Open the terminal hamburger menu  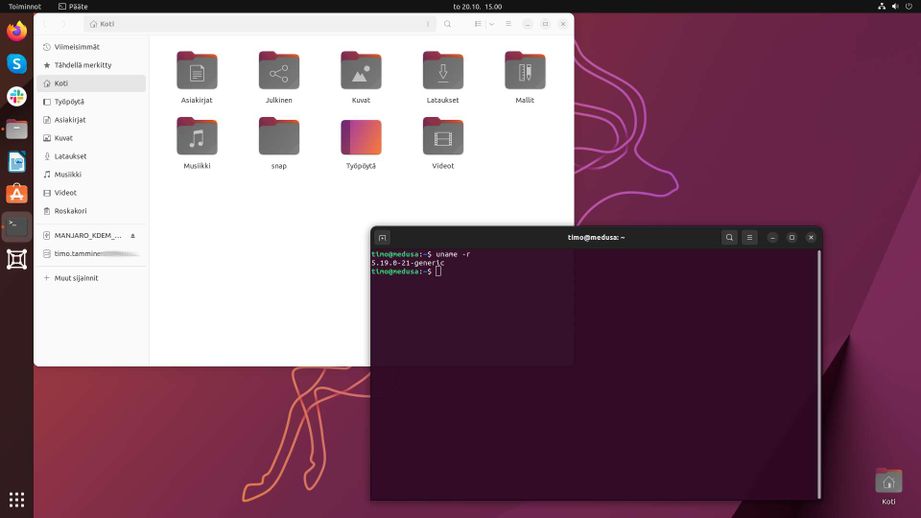(x=749, y=237)
